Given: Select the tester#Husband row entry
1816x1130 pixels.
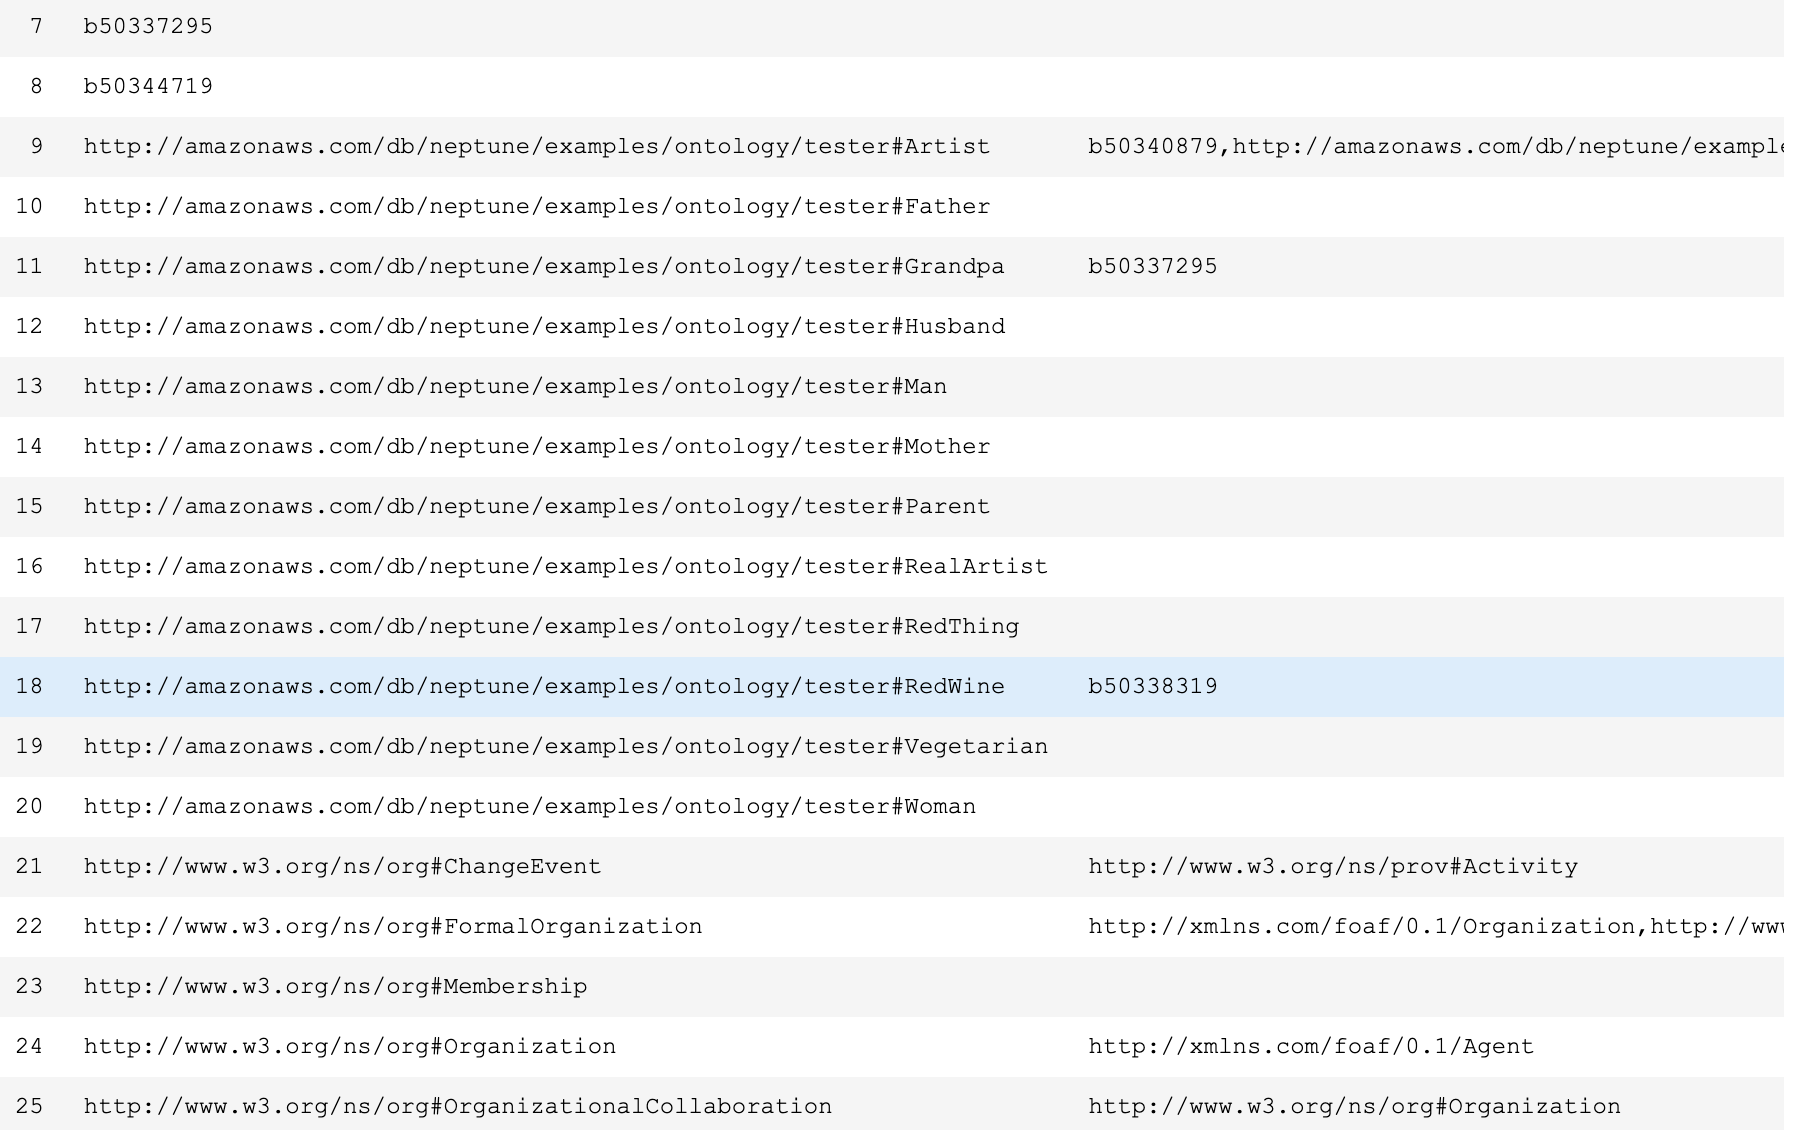Looking at the screenshot, I should 544,326.
